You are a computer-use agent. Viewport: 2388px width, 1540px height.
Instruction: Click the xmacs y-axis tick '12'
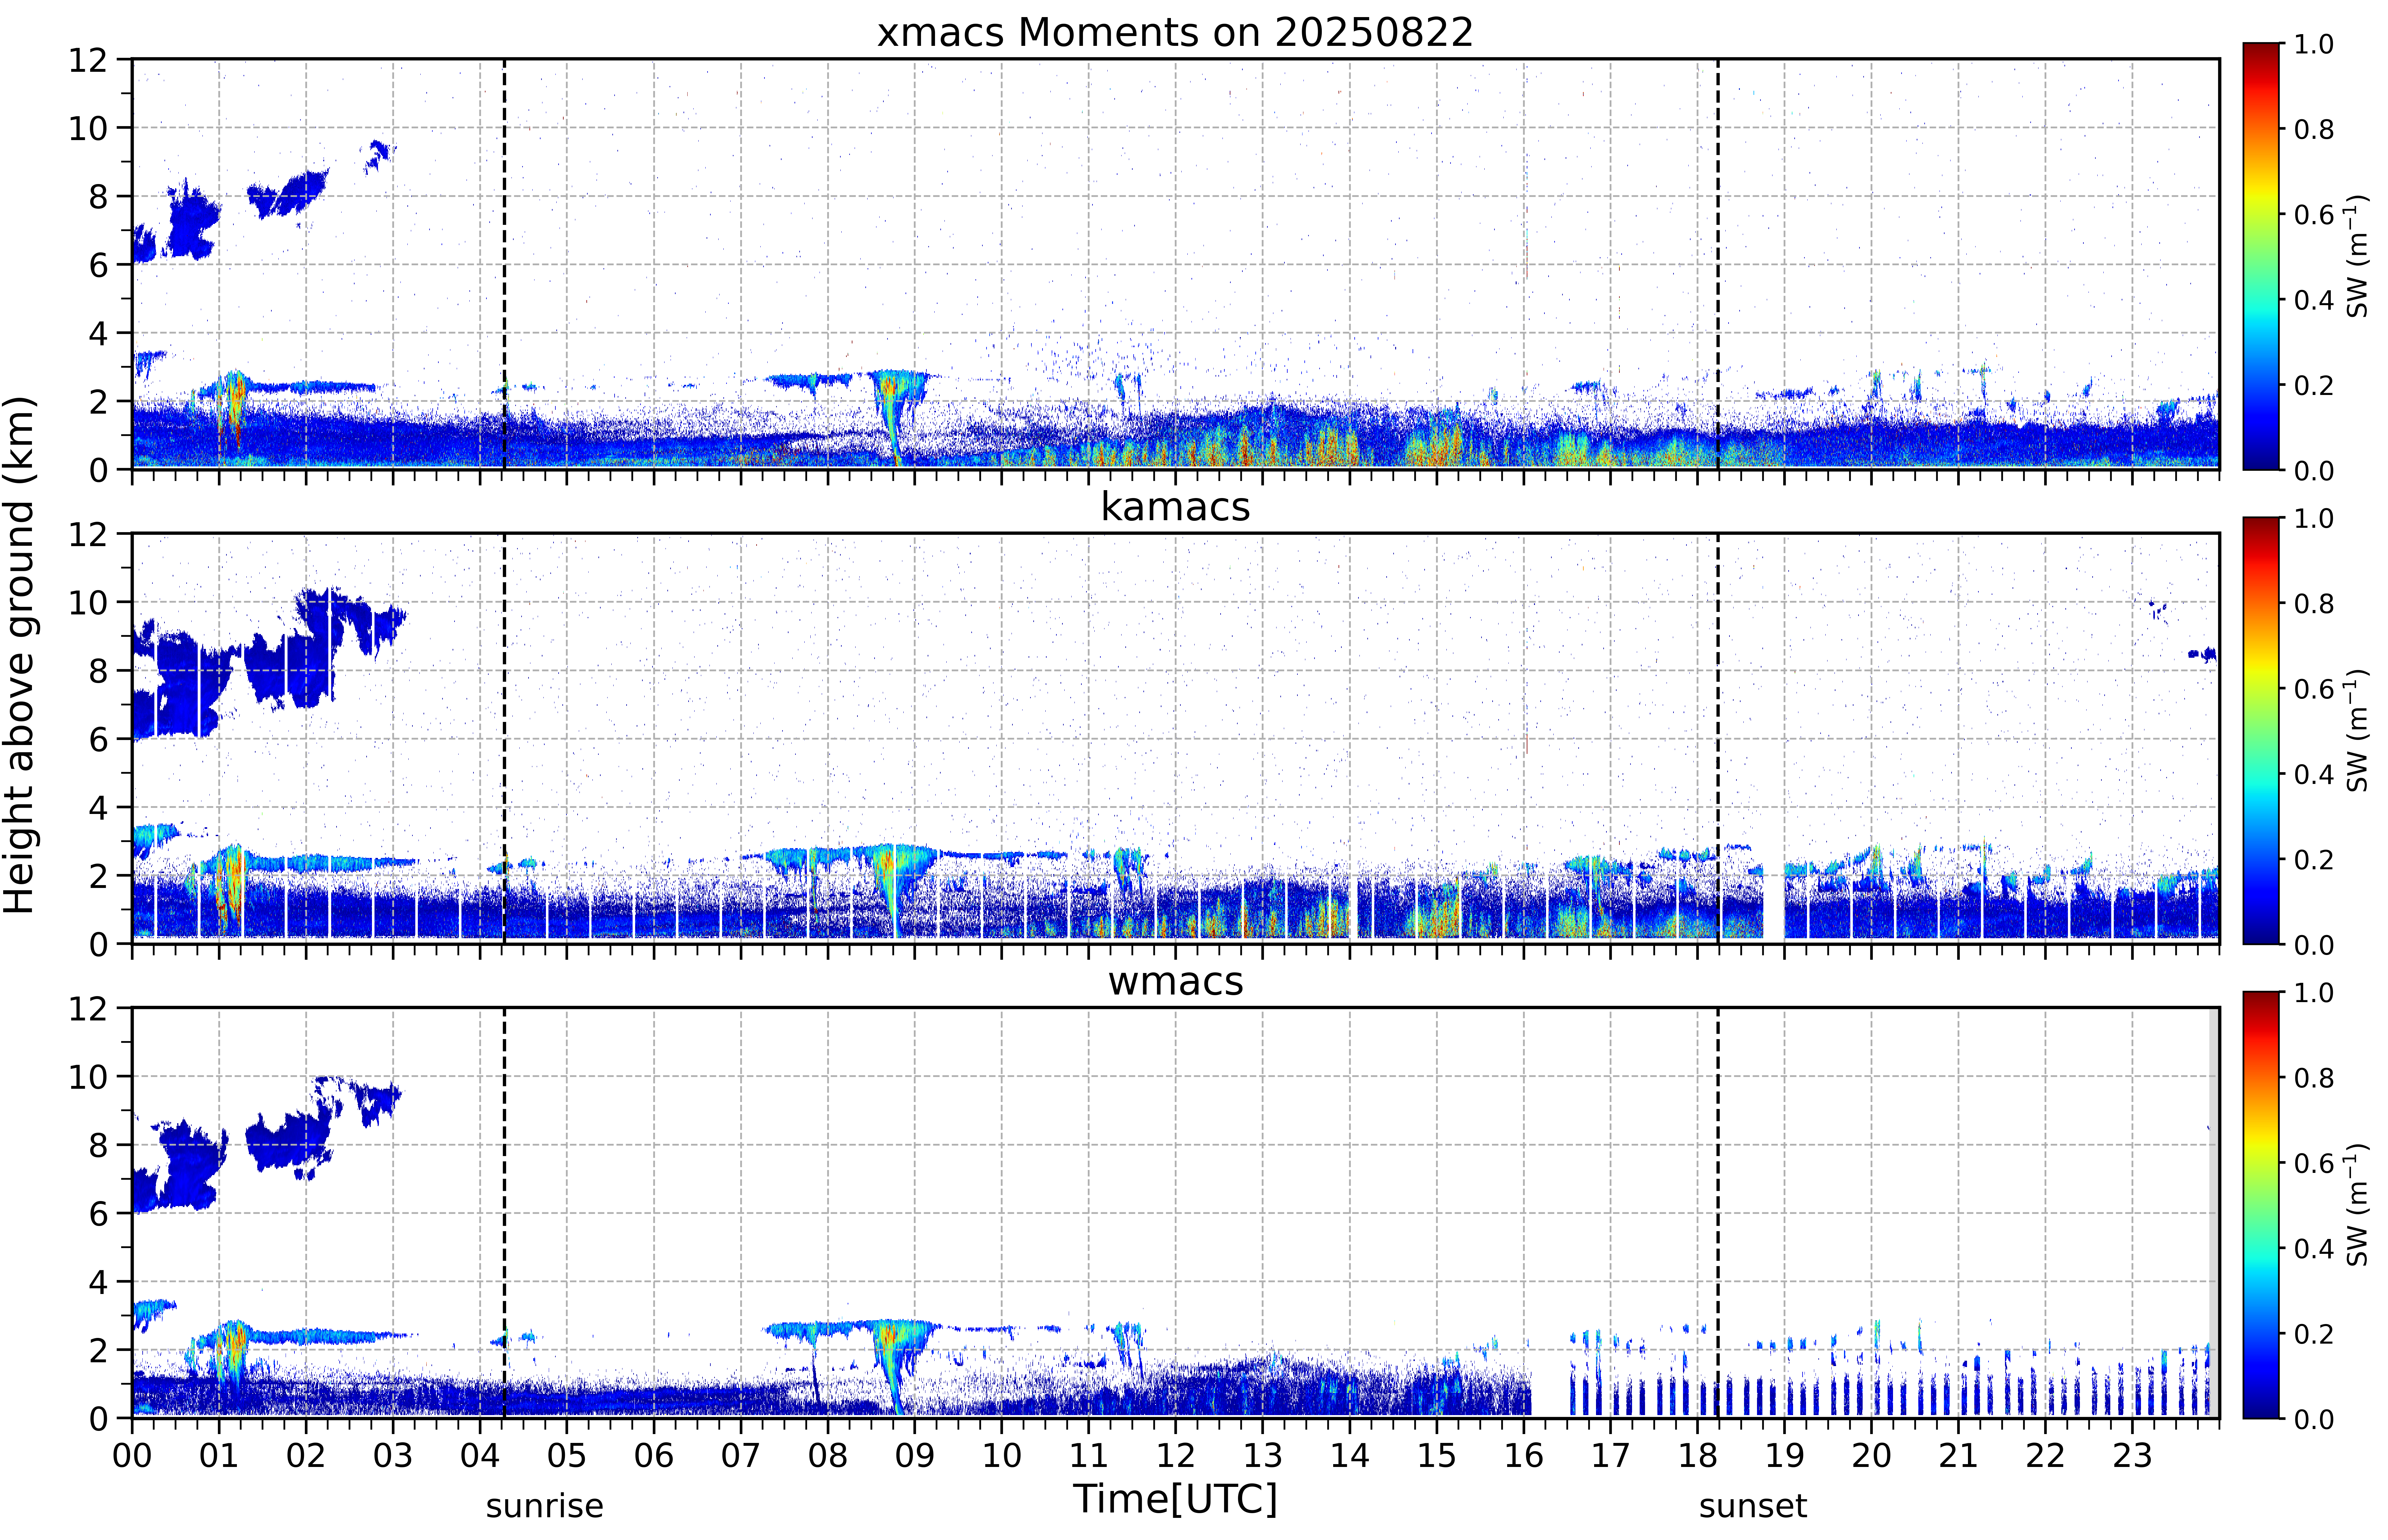(88, 60)
